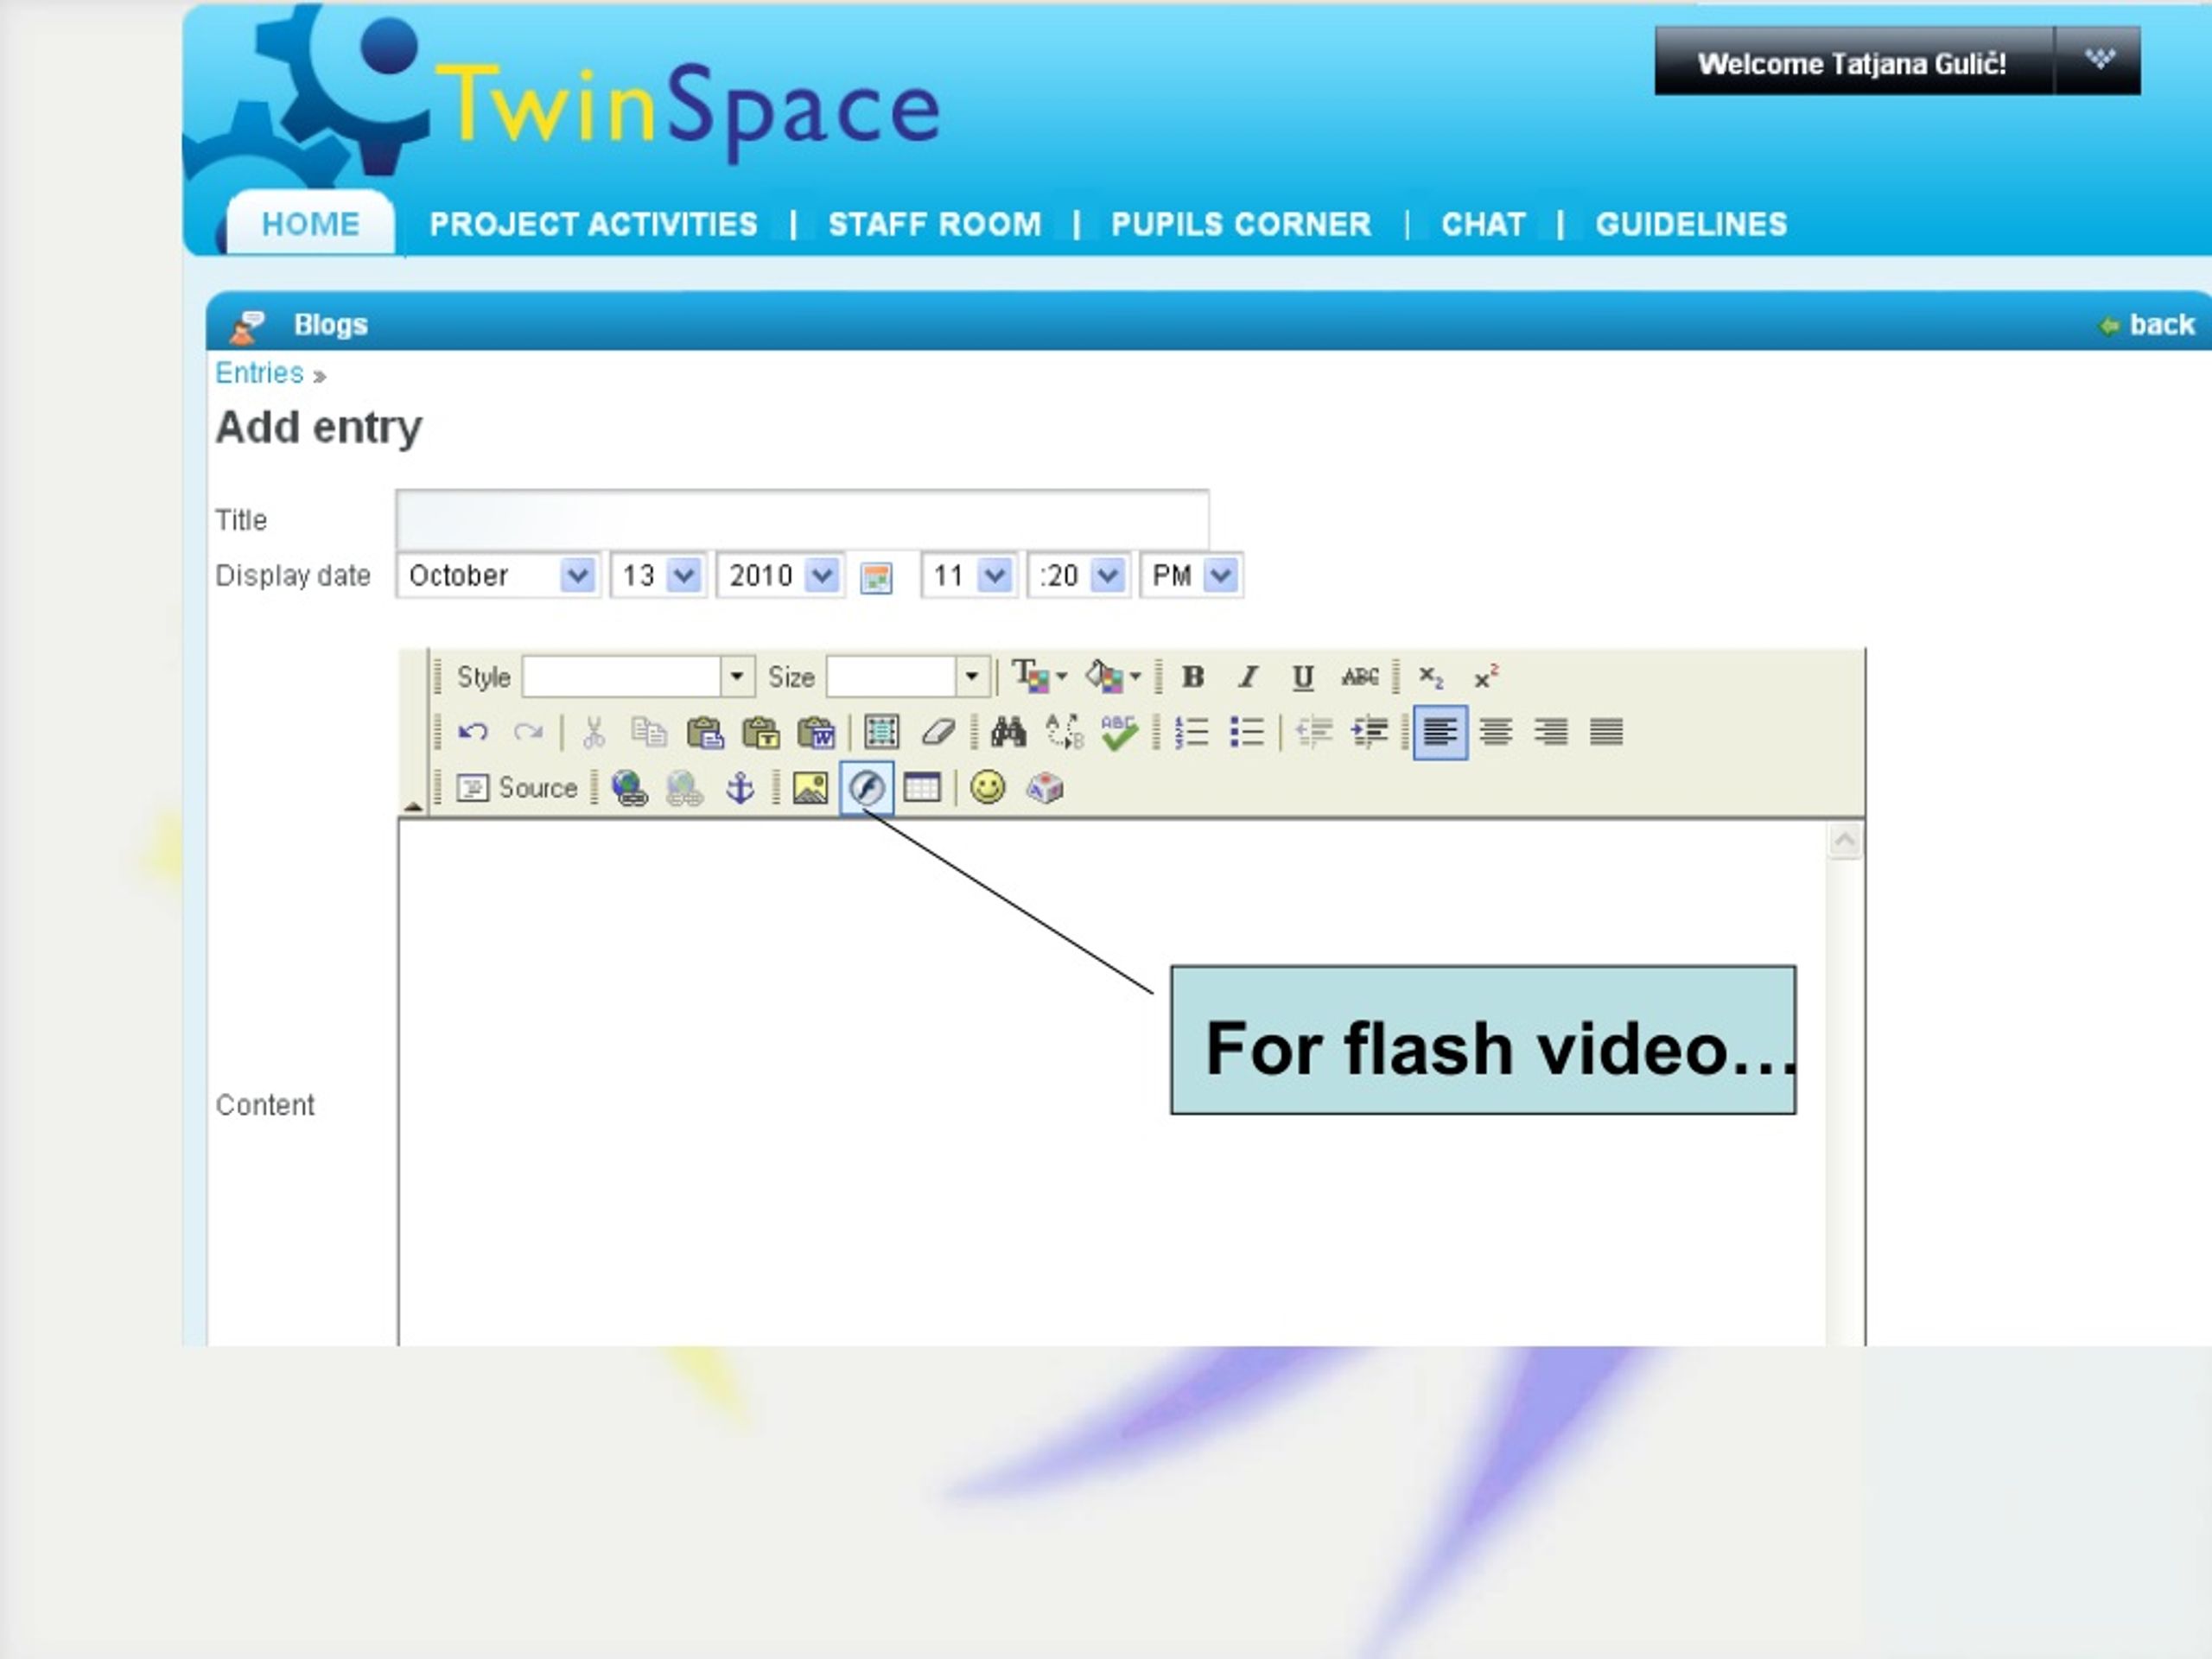
Task: Click the Remove Format eraser icon
Action: click(x=937, y=732)
